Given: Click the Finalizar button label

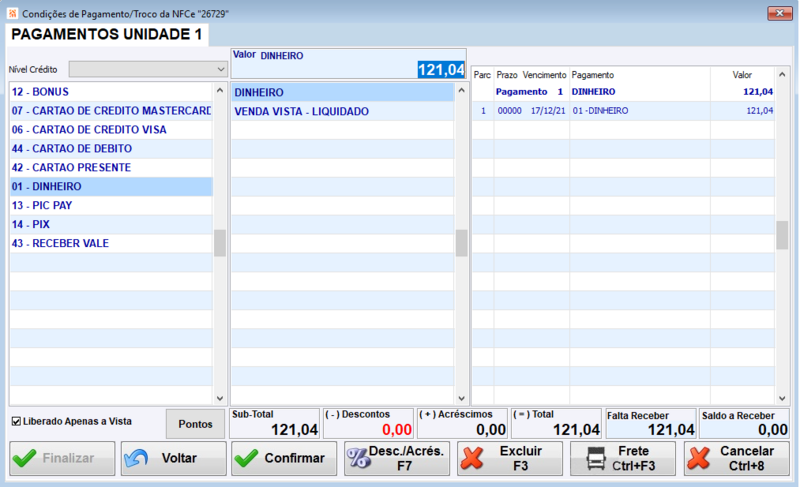Looking at the screenshot, I should 68,458.
